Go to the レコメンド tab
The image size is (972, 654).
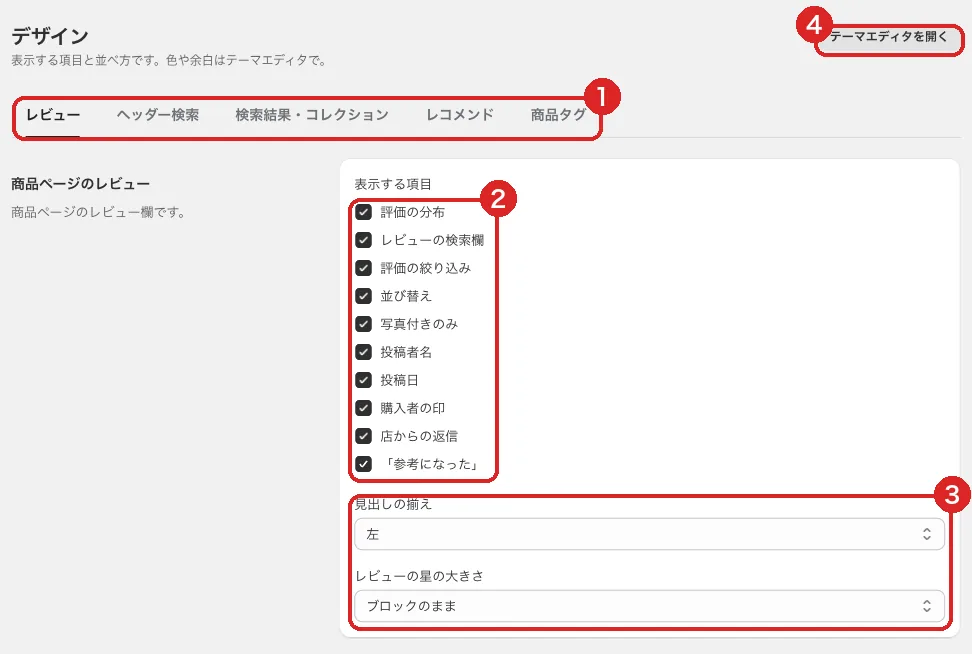point(459,115)
